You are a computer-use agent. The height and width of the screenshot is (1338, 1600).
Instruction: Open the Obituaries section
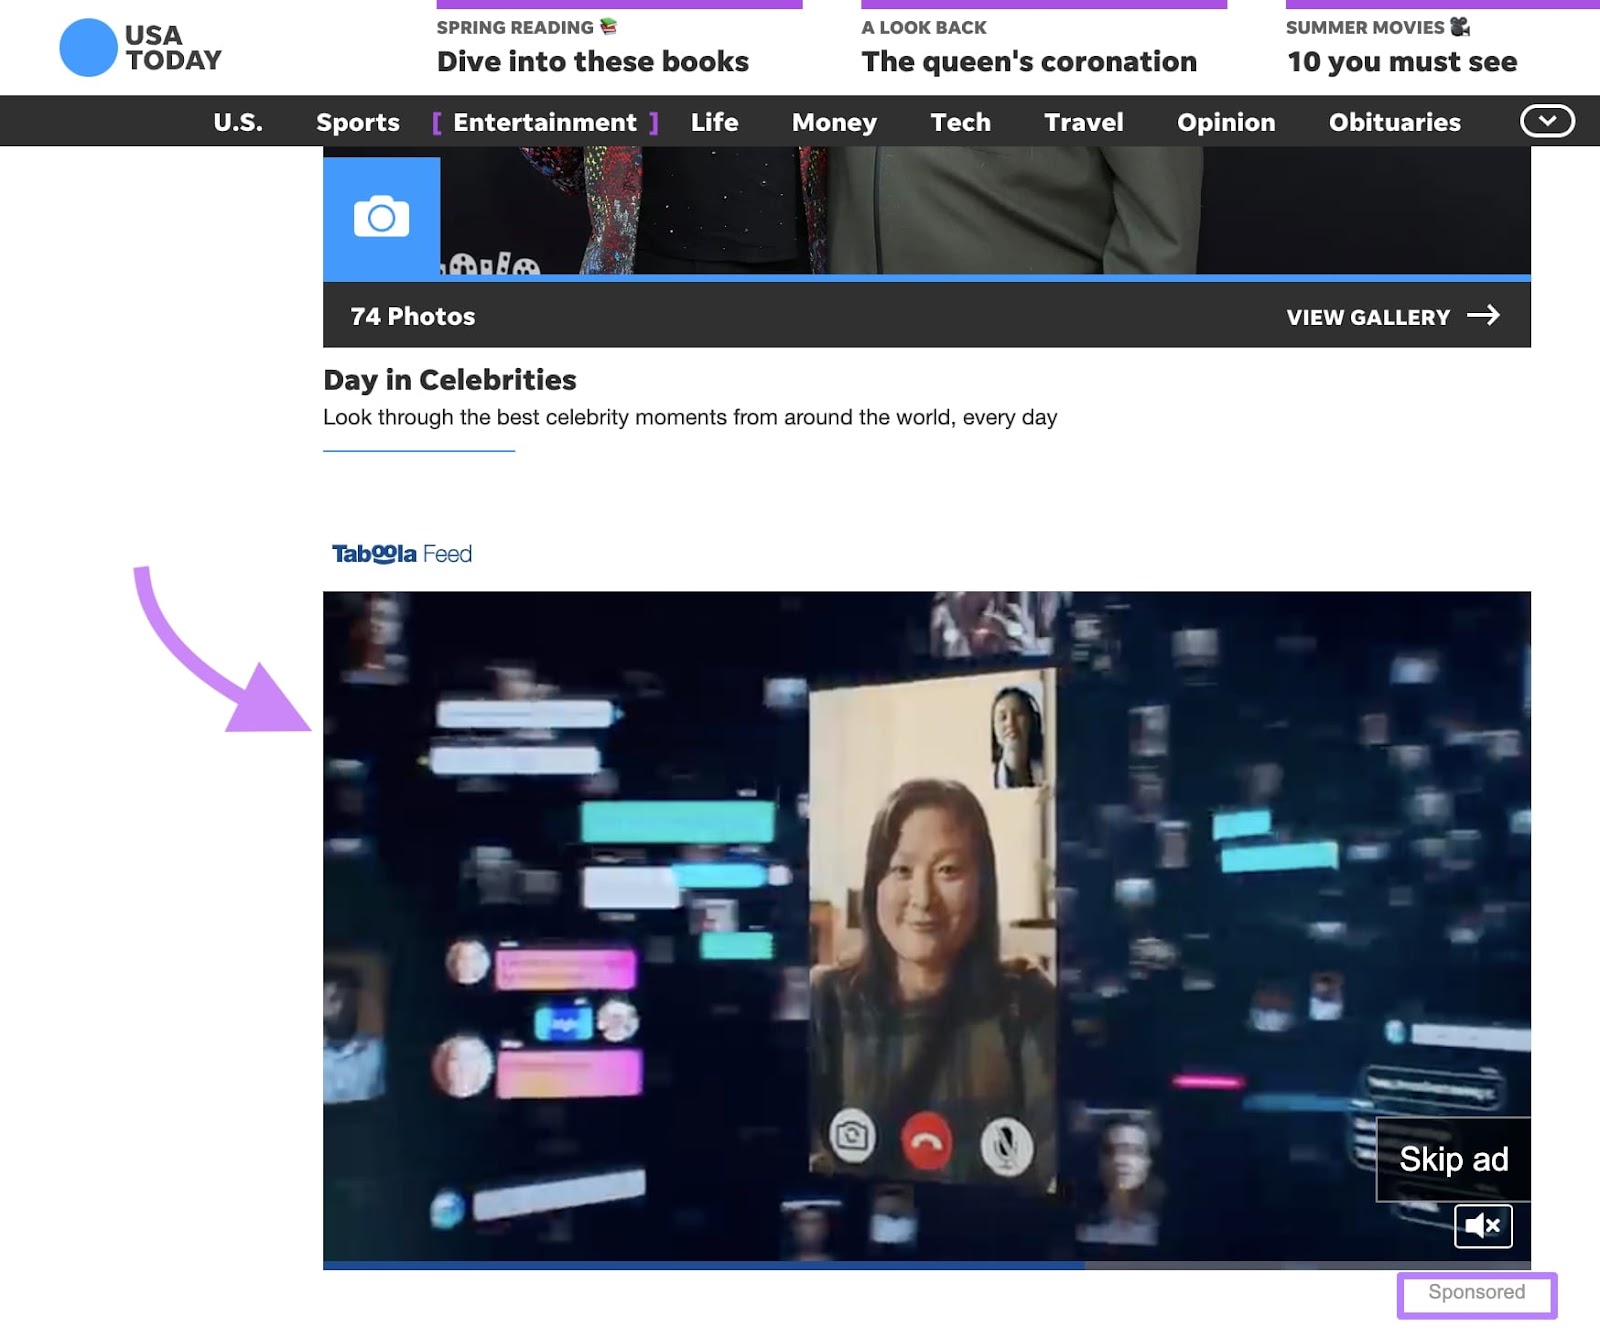pos(1394,122)
